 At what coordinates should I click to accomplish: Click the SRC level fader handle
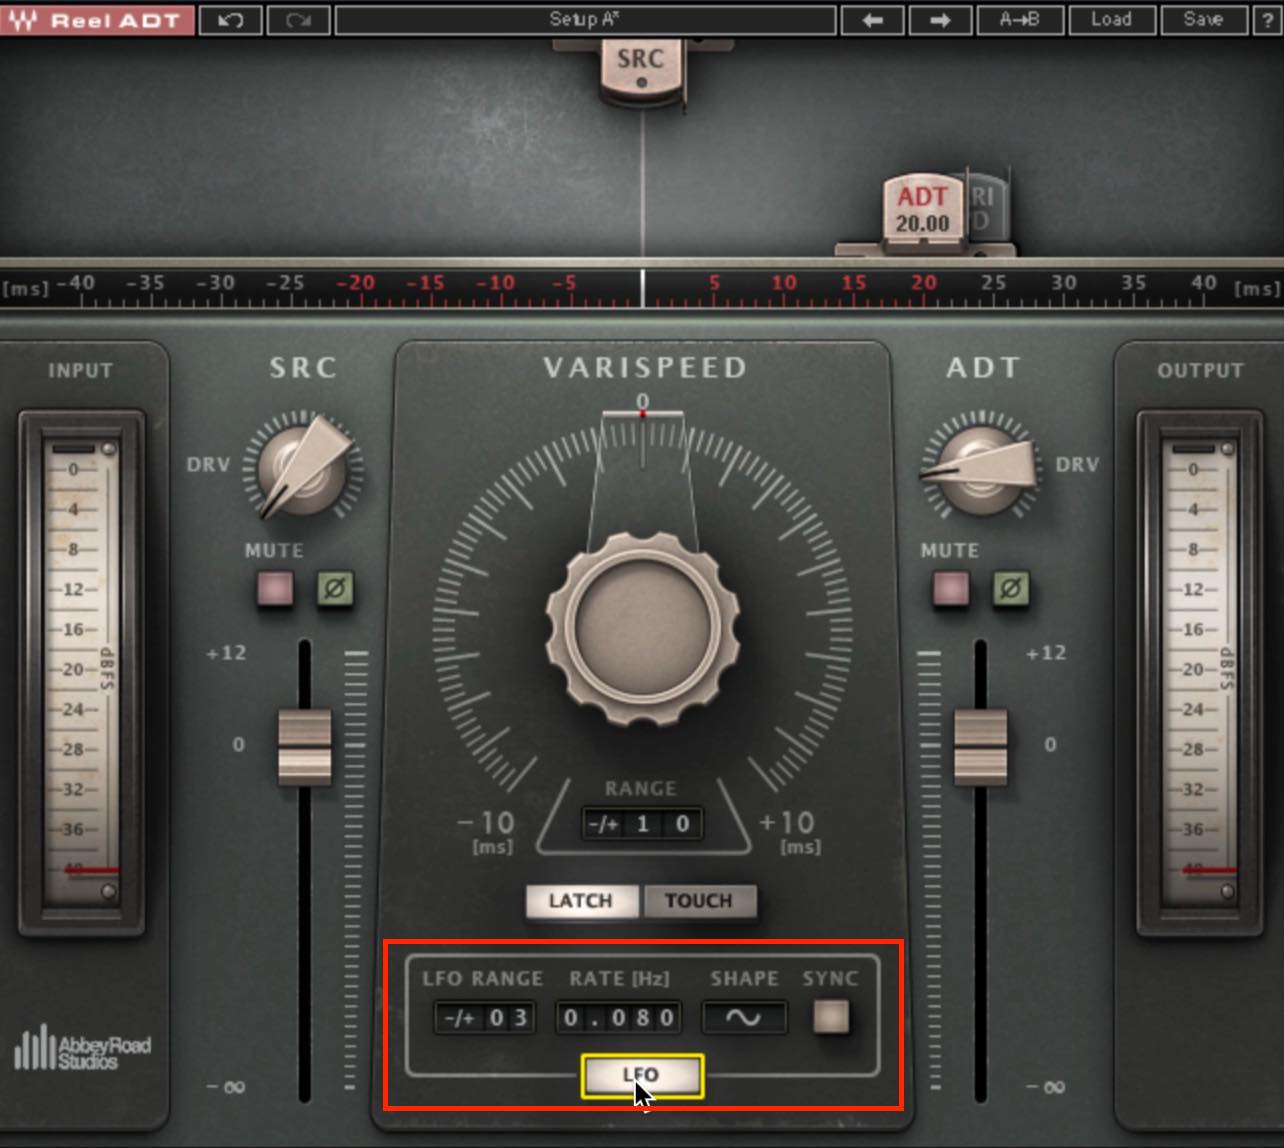[x=304, y=746]
